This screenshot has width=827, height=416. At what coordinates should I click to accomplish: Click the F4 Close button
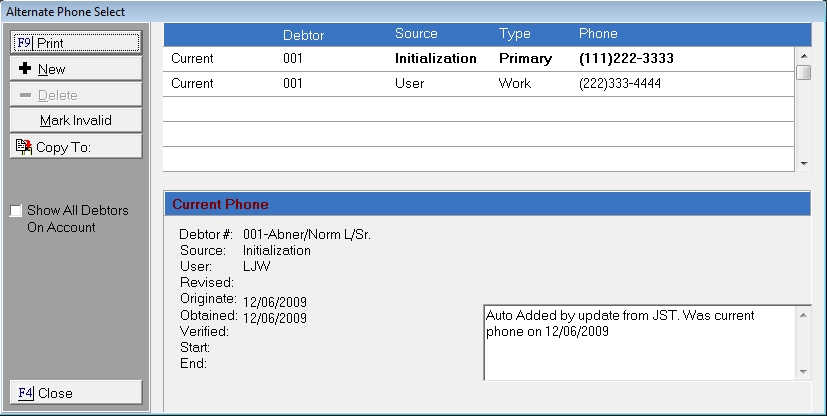tap(75, 393)
